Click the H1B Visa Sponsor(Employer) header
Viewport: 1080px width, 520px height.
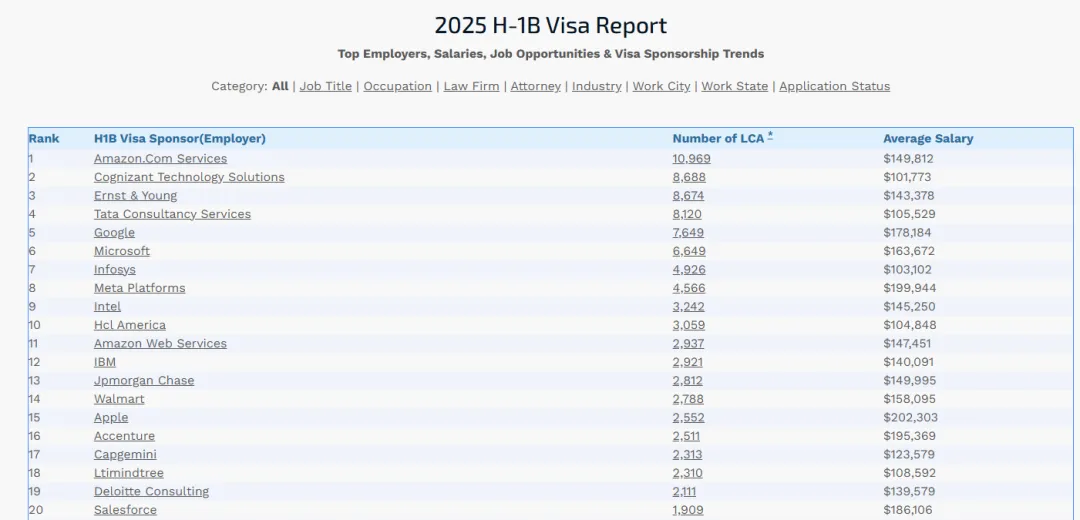click(x=180, y=138)
